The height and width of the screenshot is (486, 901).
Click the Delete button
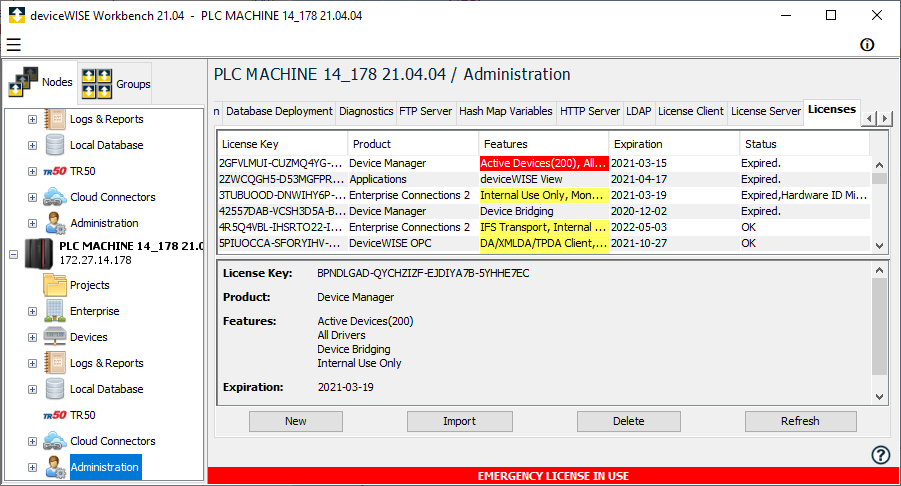[x=629, y=421]
